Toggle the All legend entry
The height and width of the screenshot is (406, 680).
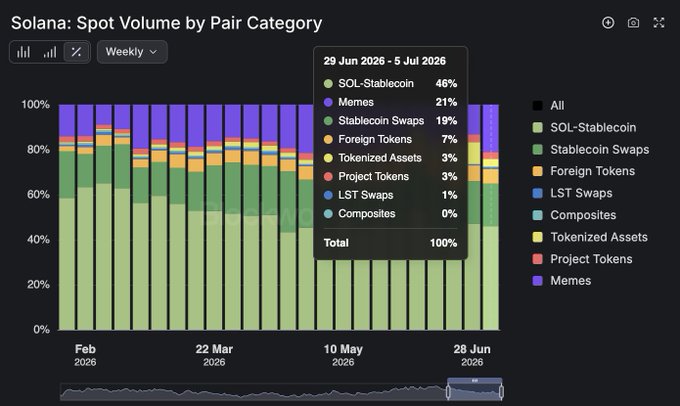[549, 105]
